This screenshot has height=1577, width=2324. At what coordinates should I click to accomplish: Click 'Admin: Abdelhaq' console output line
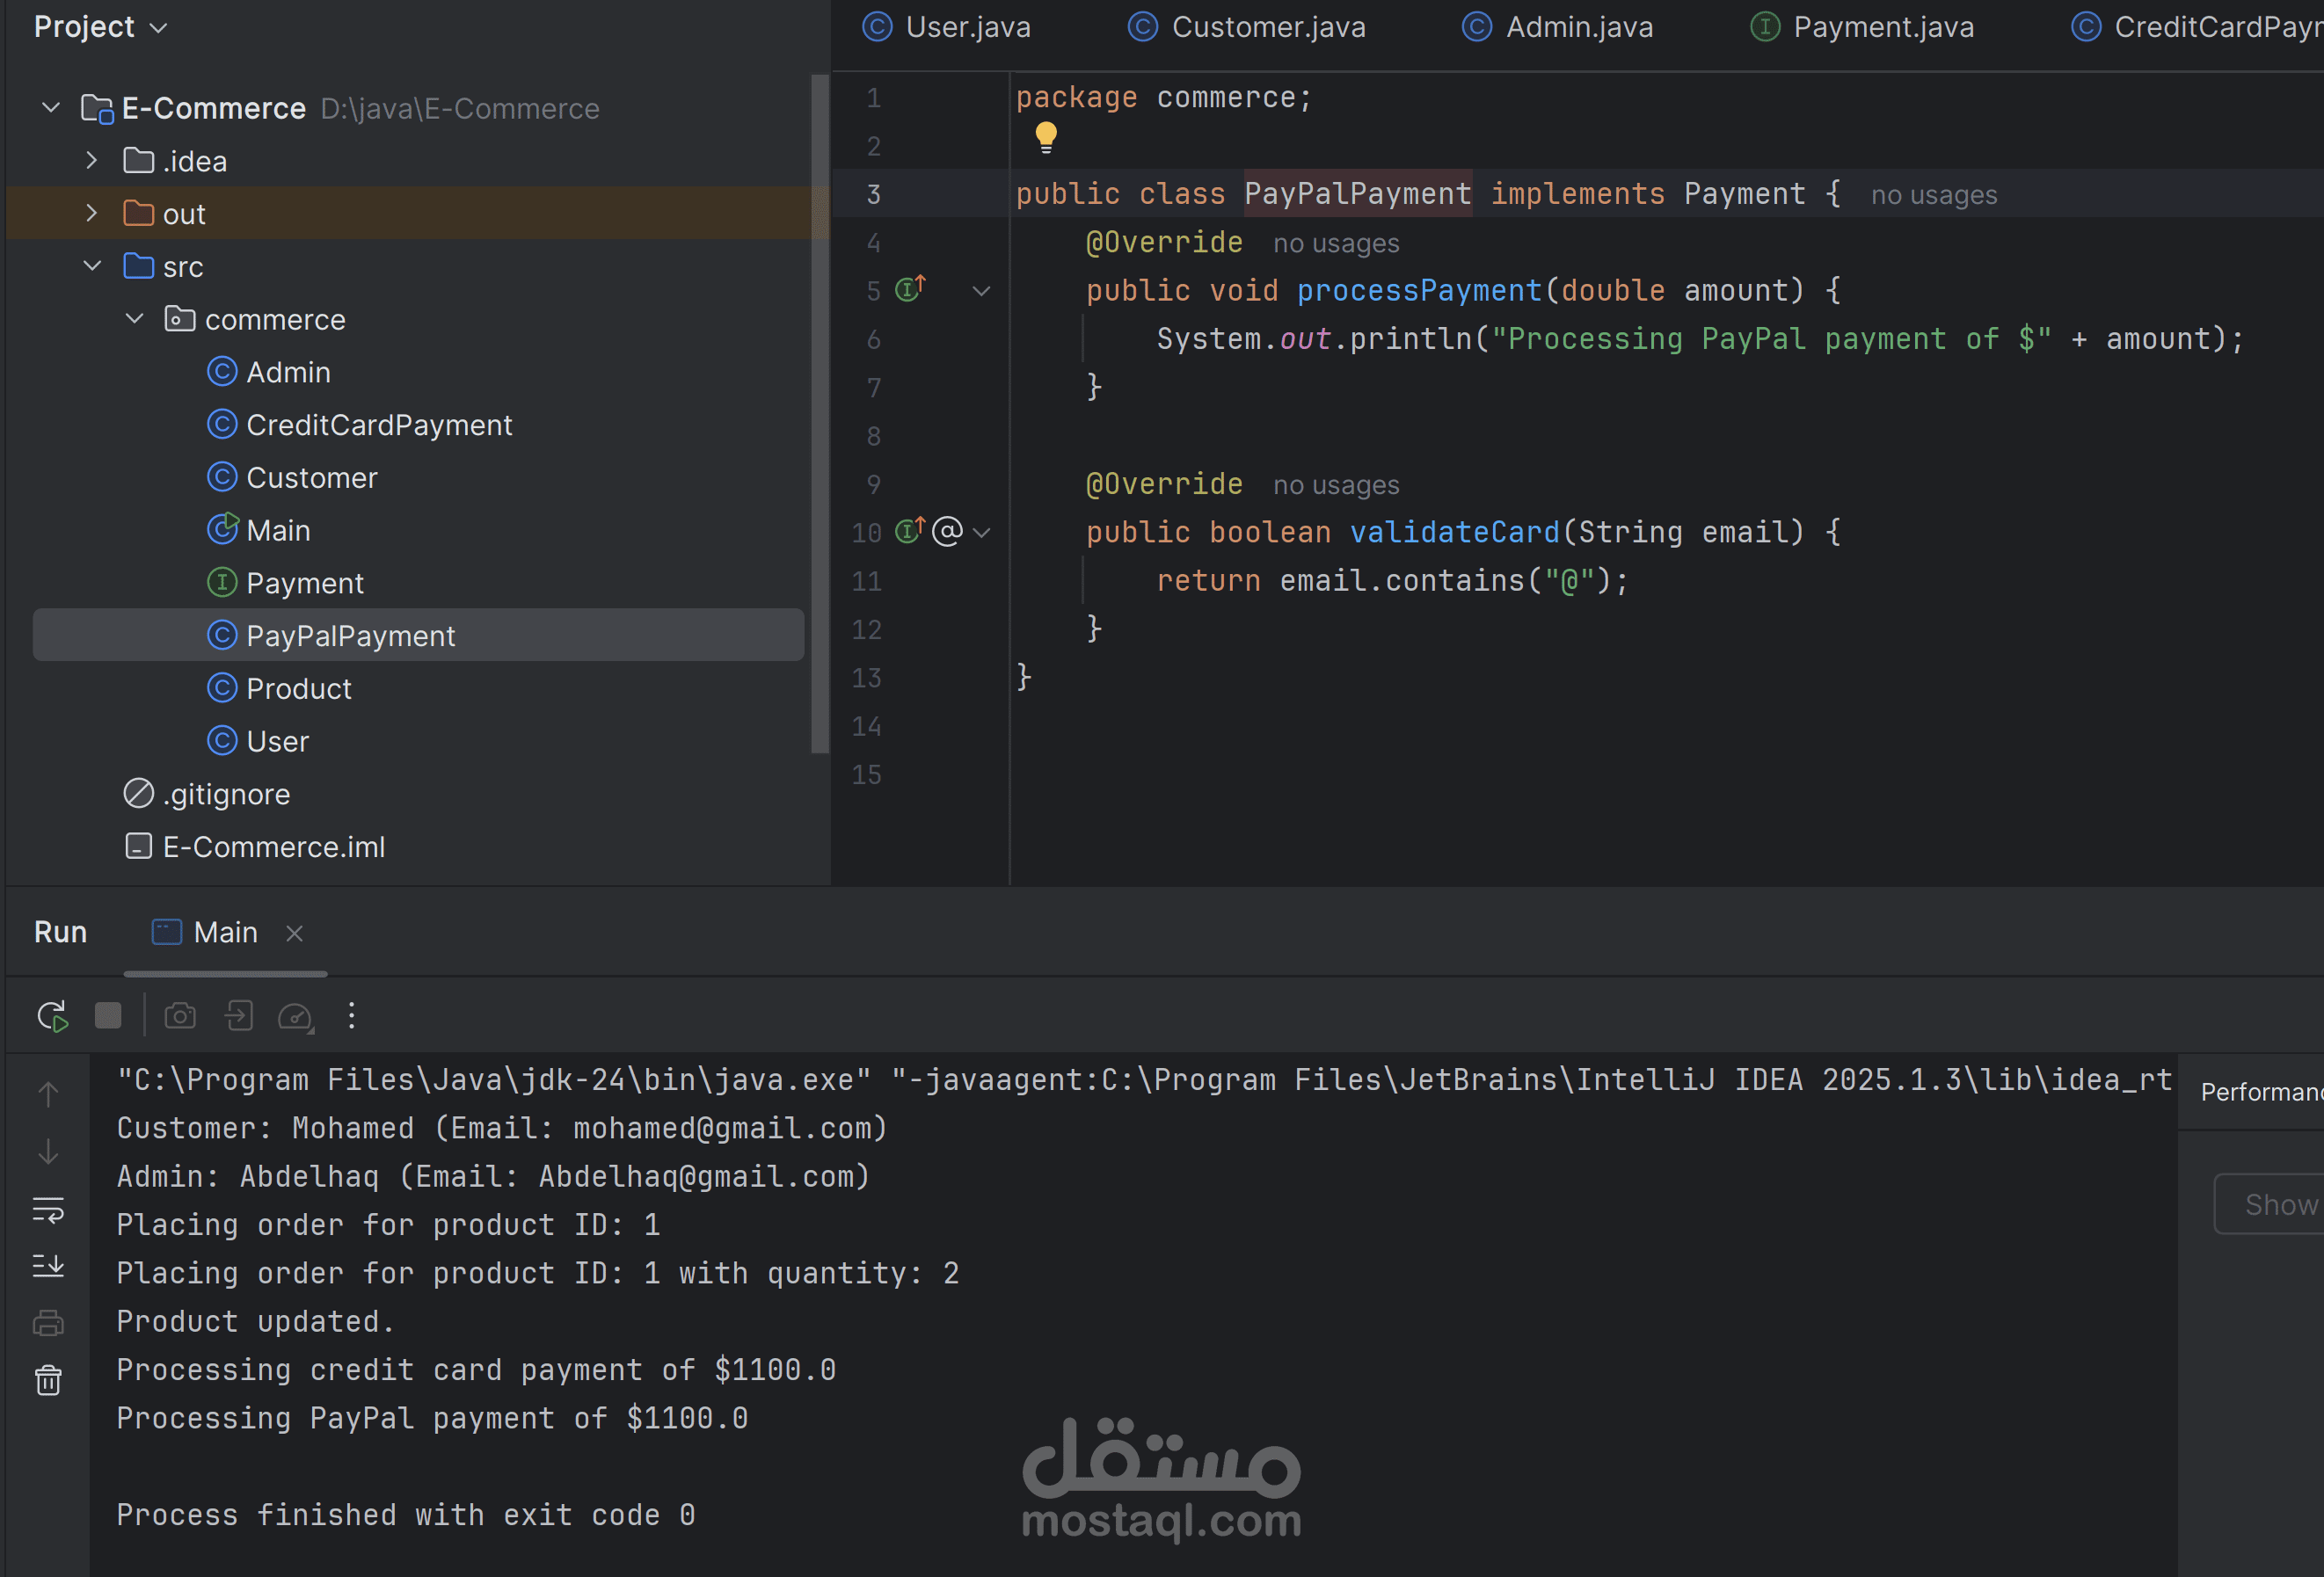493,1176
